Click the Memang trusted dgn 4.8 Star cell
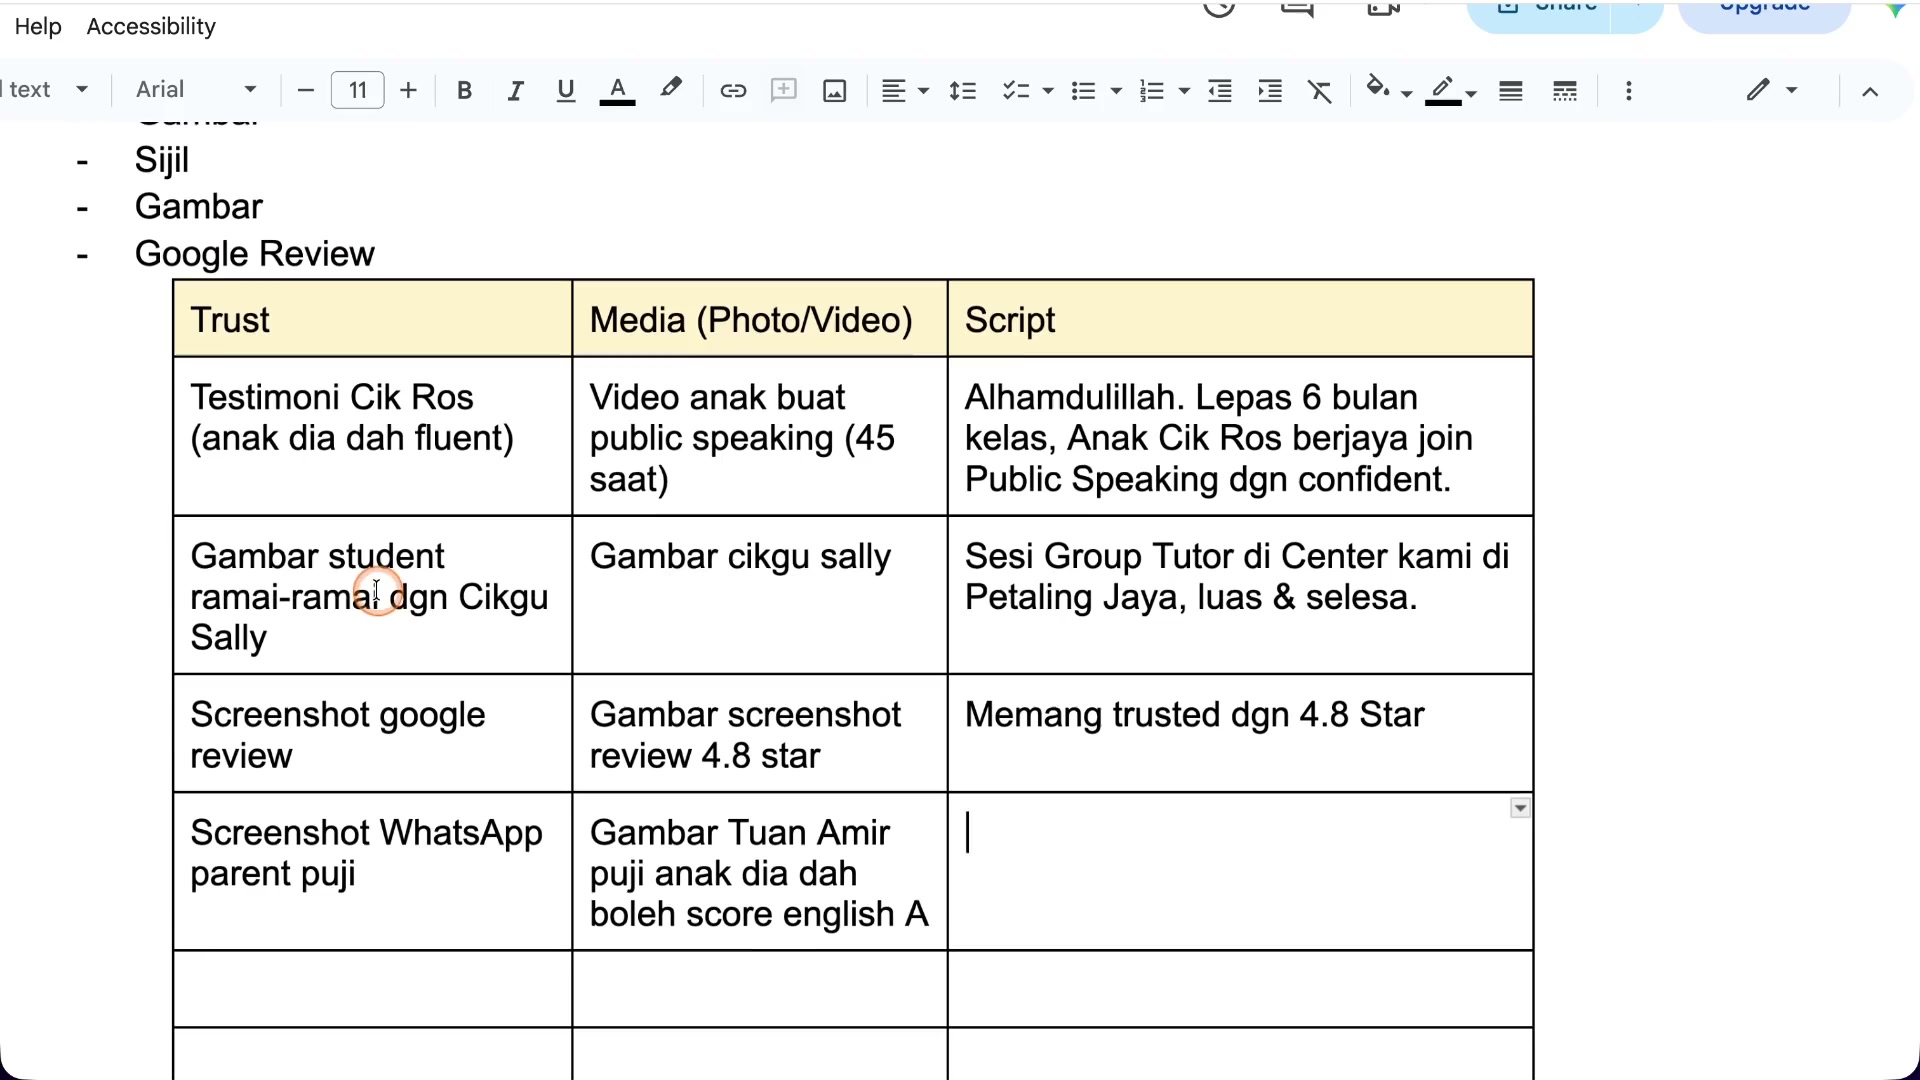This screenshot has height=1080, width=1920. [1240, 734]
